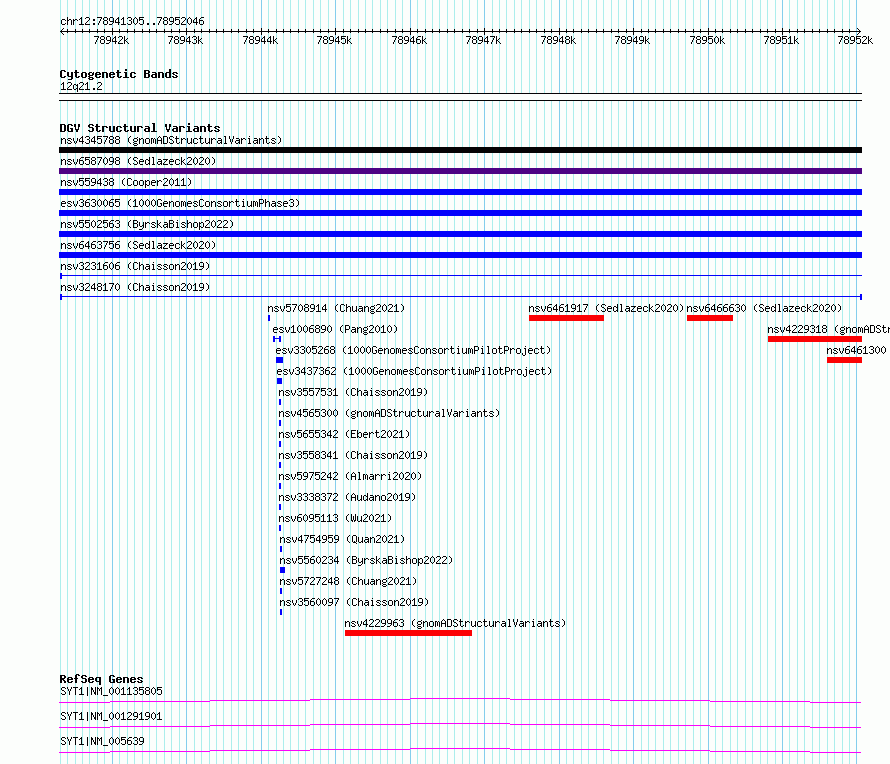Click the nsv6461300 variant label
890x764 pixels.
pos(856,350)
